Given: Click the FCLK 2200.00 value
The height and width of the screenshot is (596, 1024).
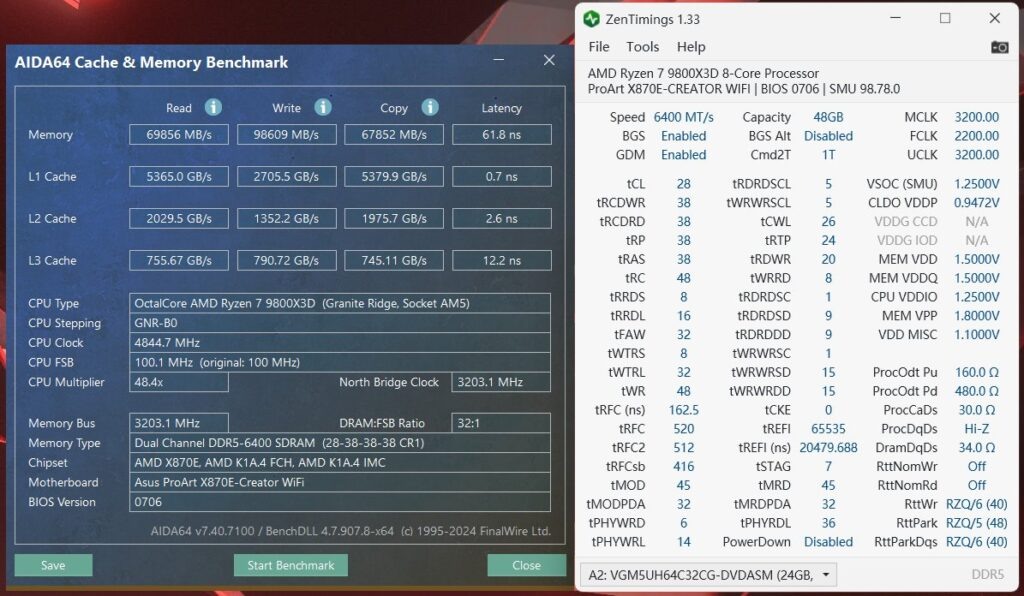Looking at the screenshot, I should click(x=976, y=136).
